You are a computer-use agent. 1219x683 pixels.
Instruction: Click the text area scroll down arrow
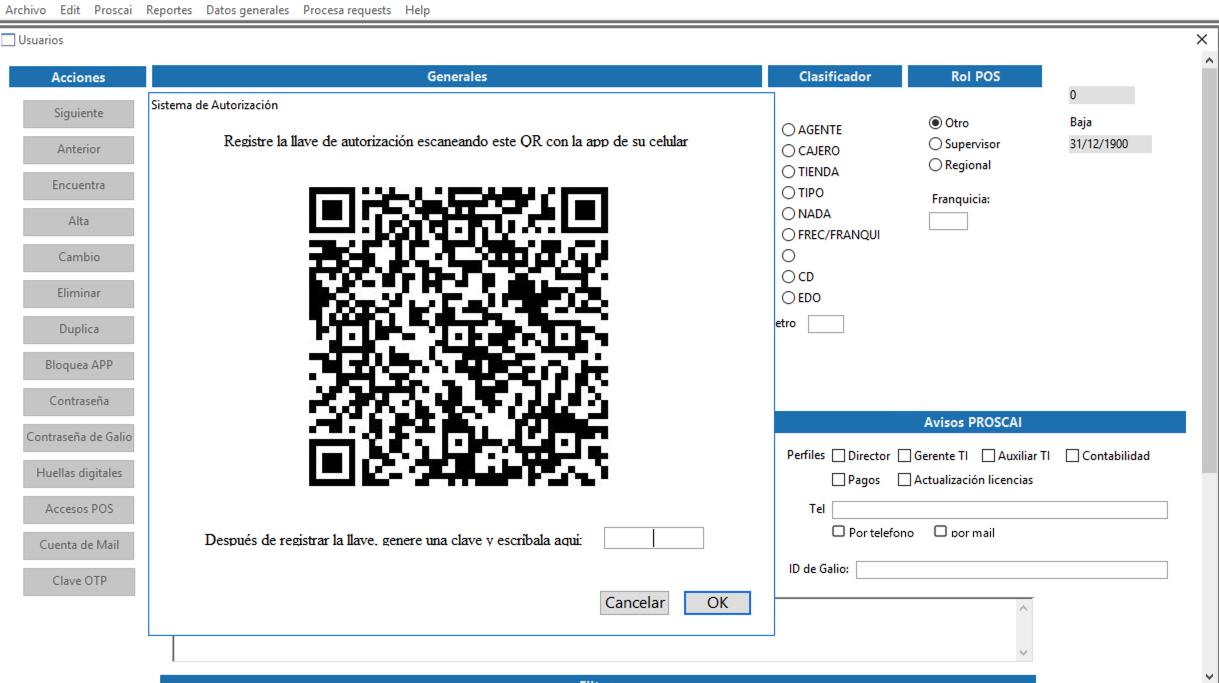(x=1024, y=652)
